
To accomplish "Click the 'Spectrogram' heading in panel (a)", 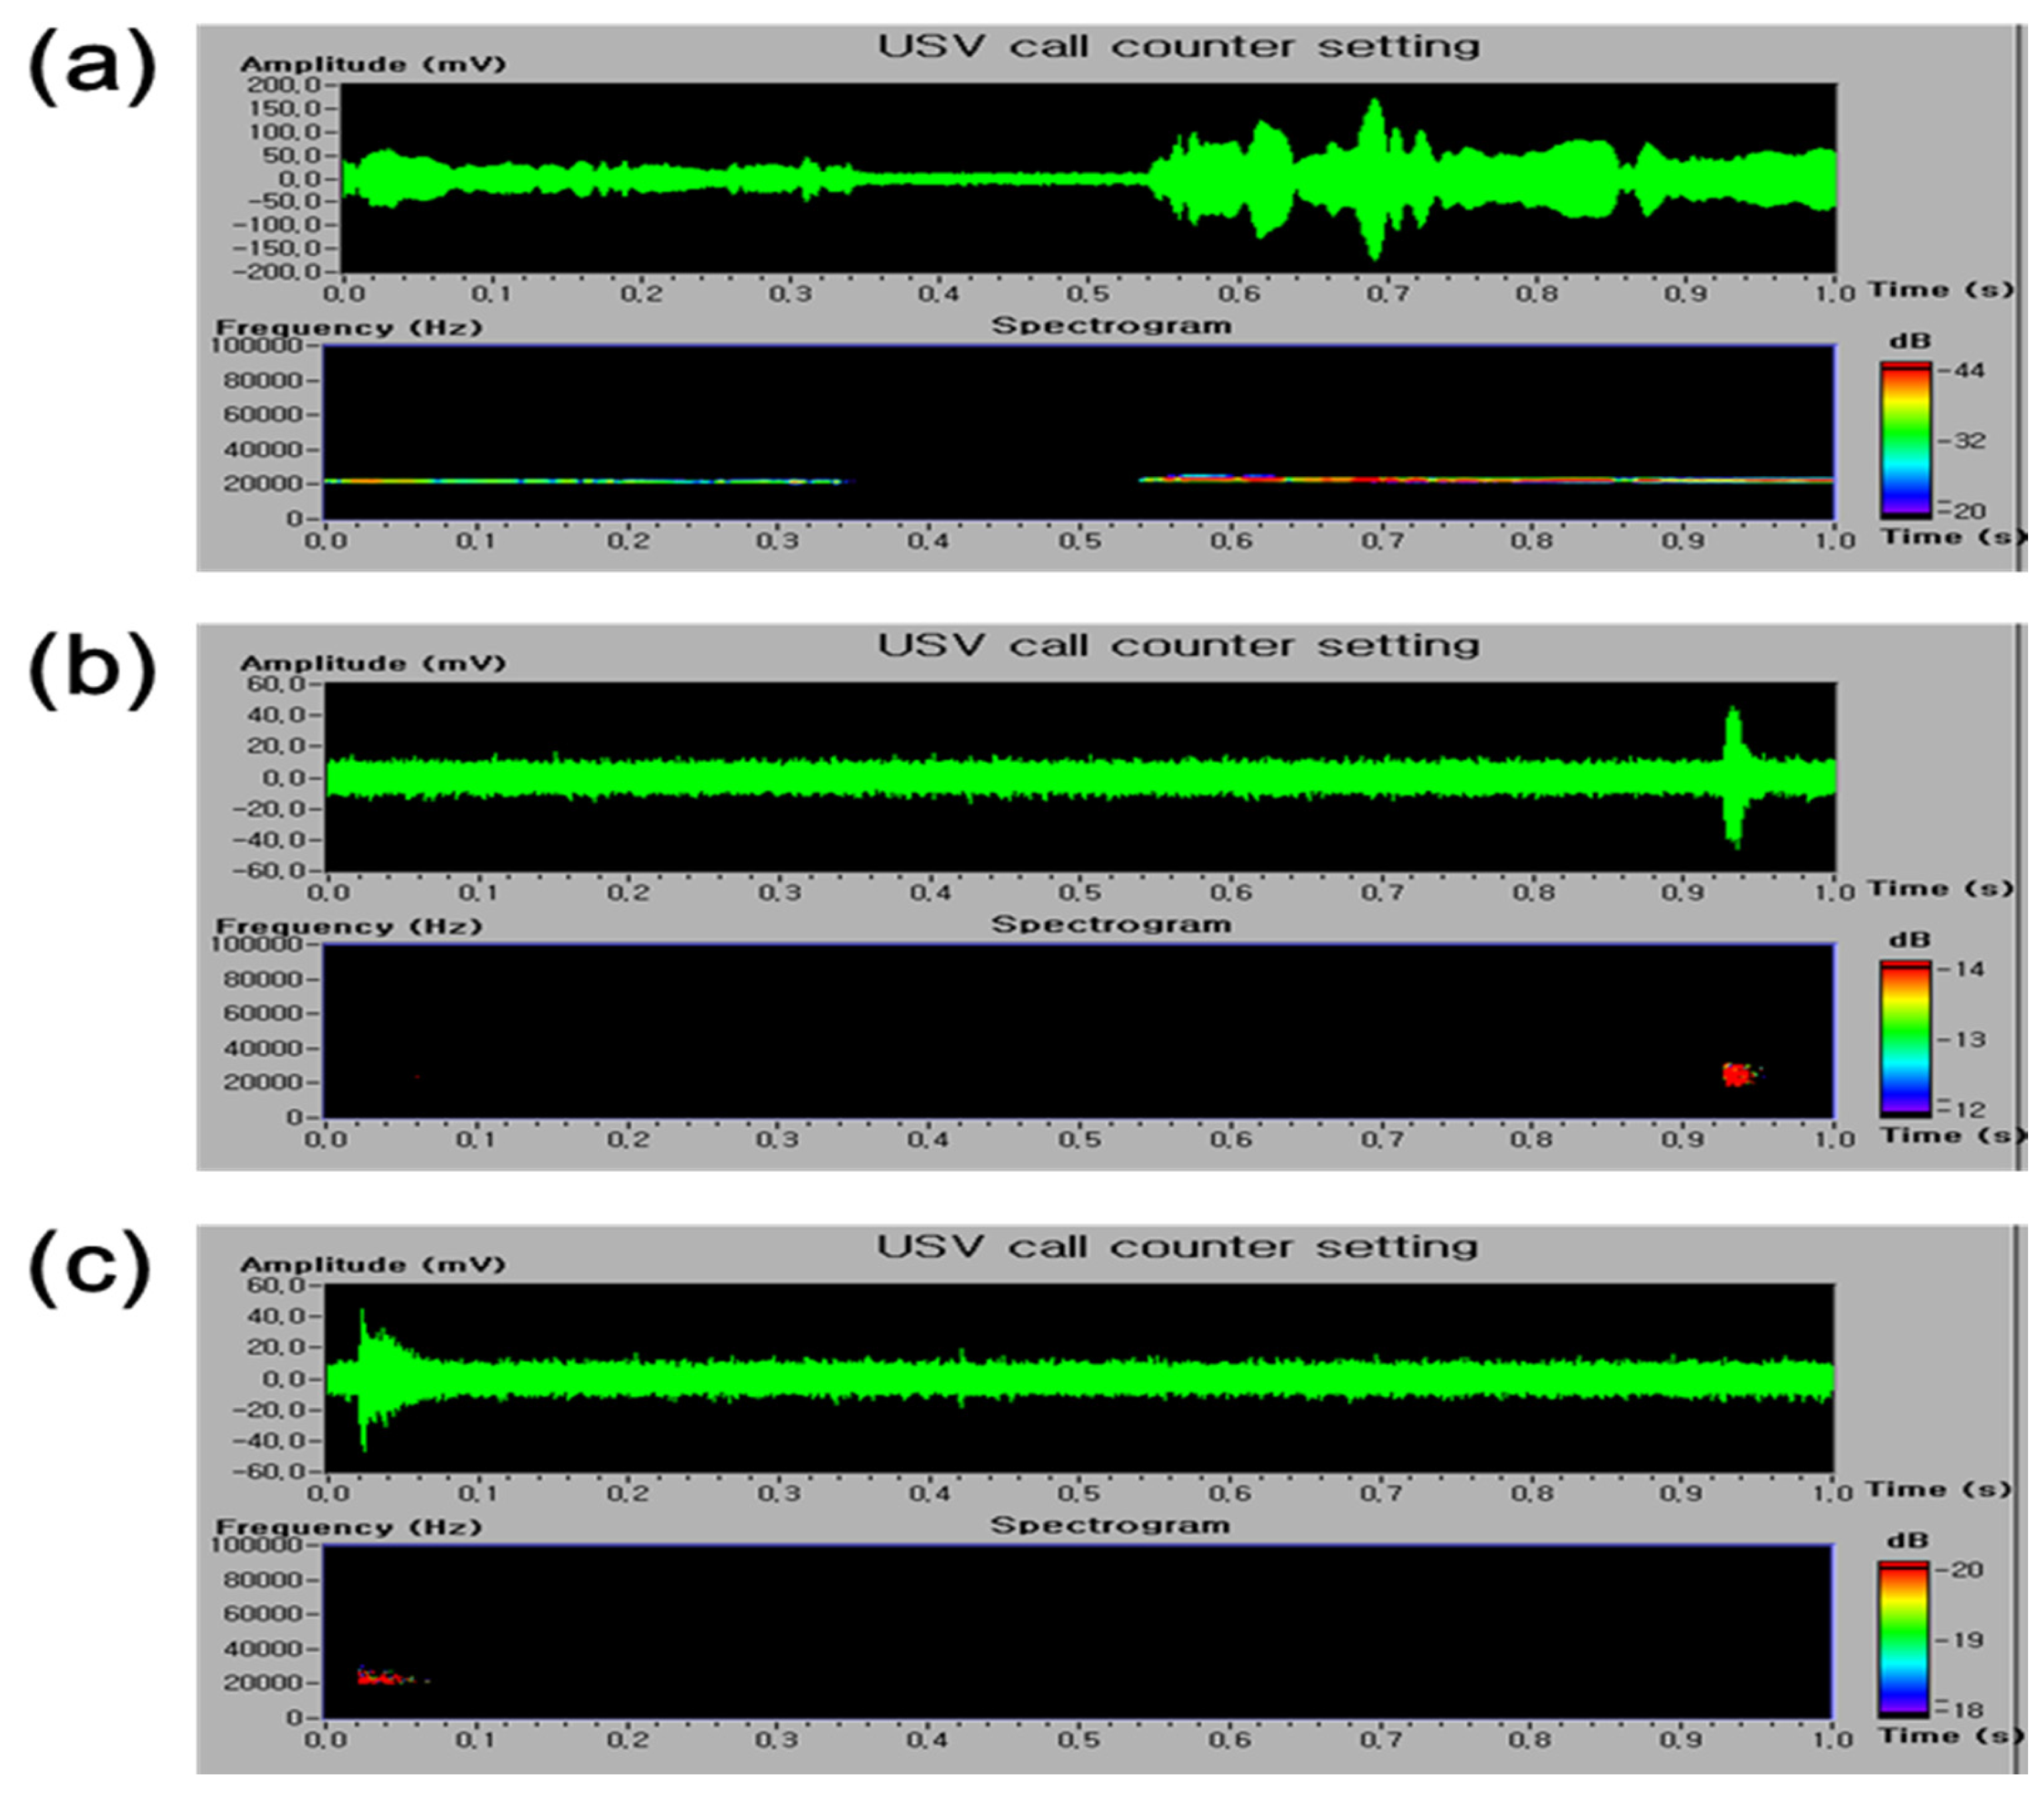I will pyautogui.click(x=1111, y=326).
